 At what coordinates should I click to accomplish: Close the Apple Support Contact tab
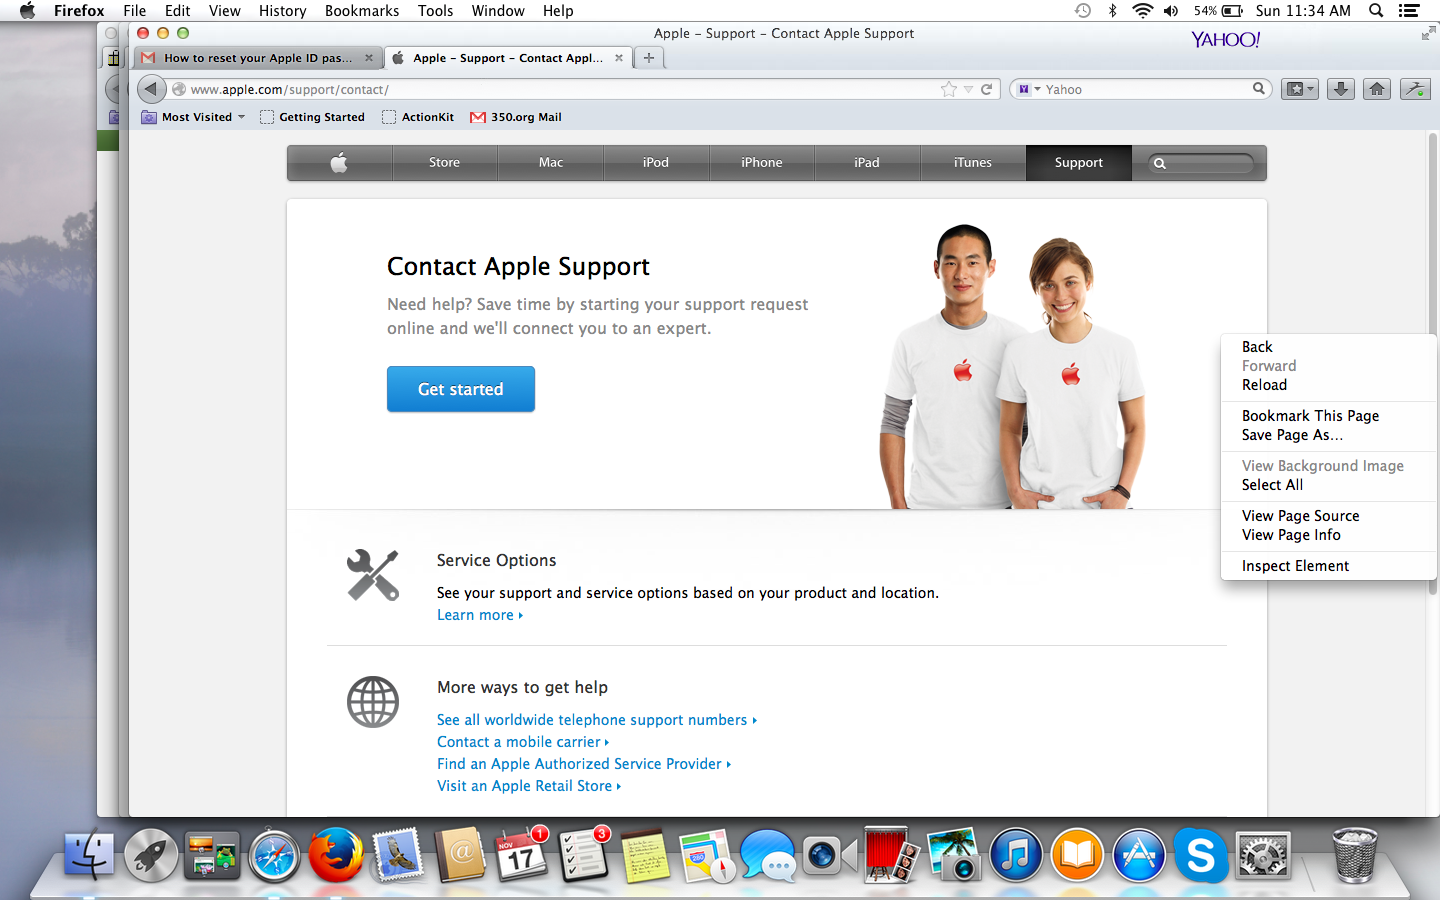point(619,58)
